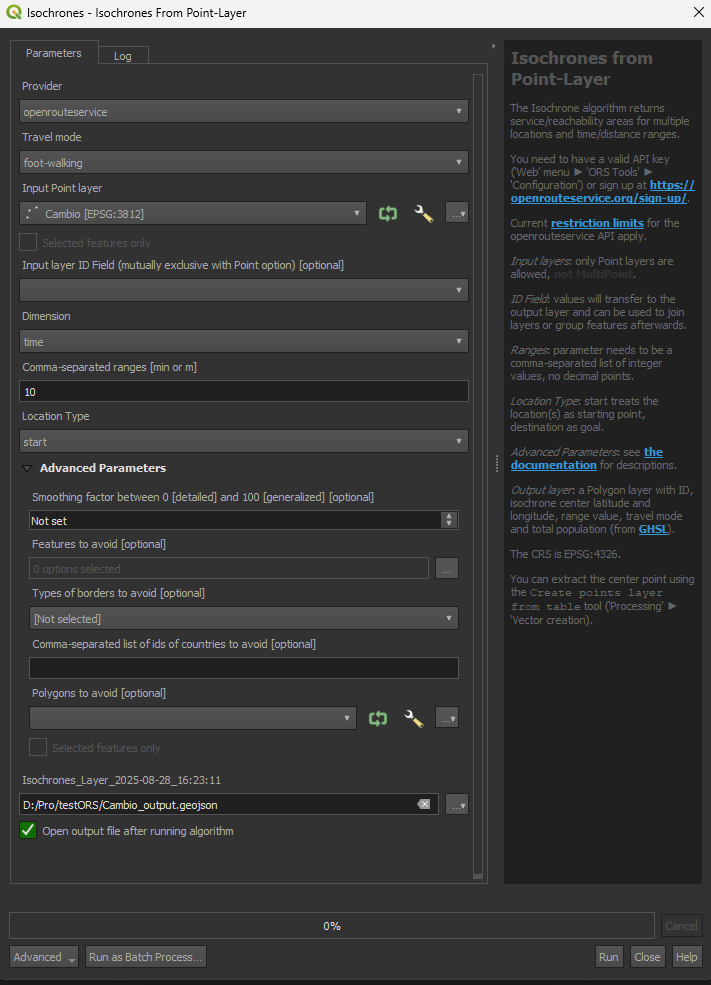Screen dimensions: 711x985
Task: Collapse the Advanced Parameters section
Action: (x=26, y=468)
